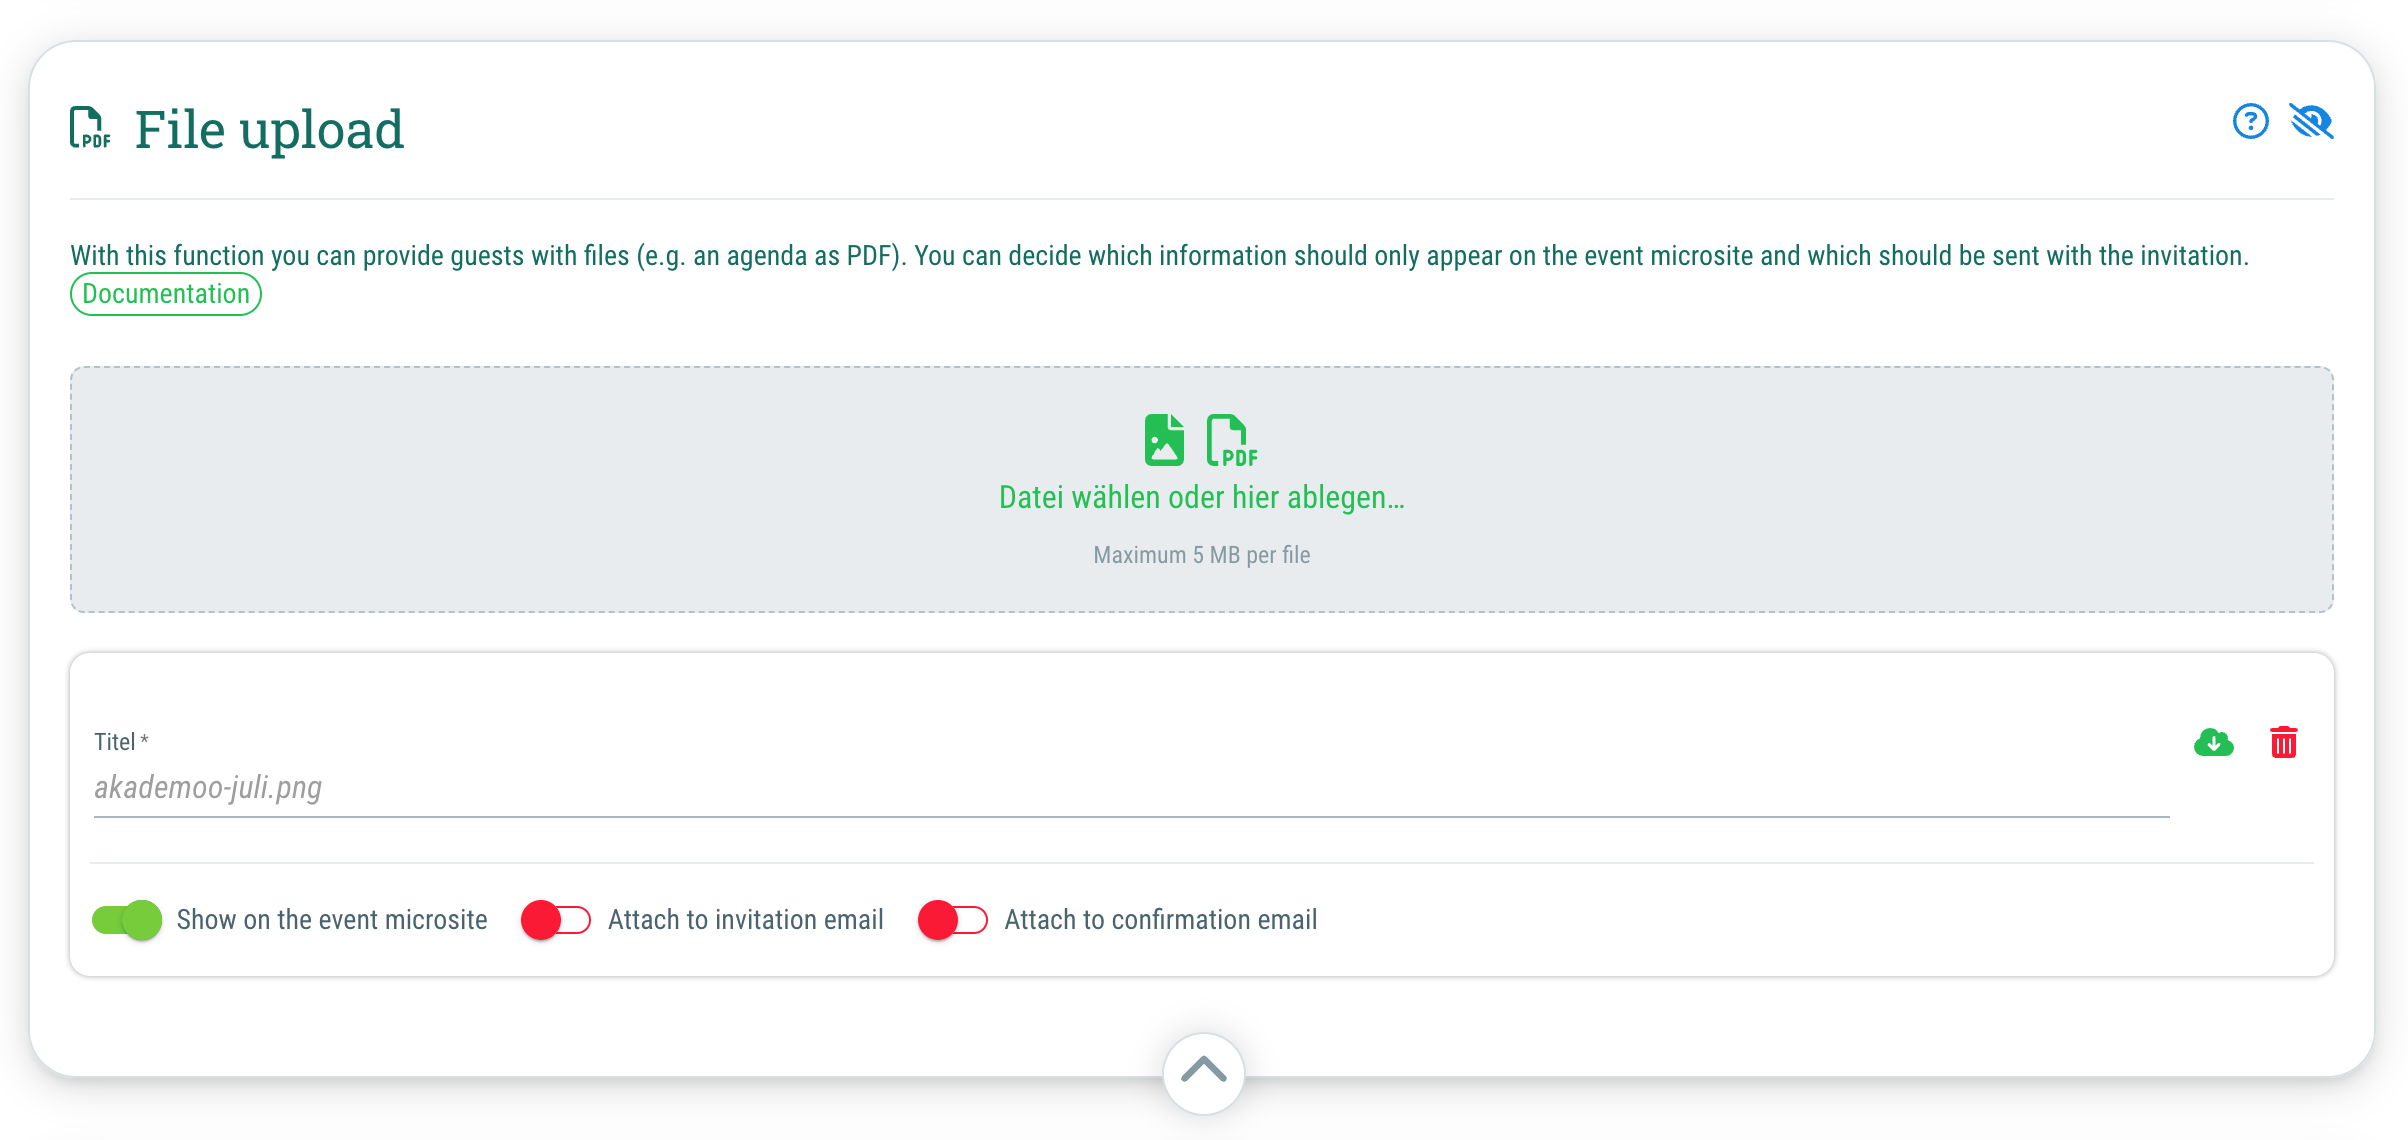The image size is (2408, 1140).
Task: Click the 'Maximum 5 MB per file' note
Action: (1202, 555)
